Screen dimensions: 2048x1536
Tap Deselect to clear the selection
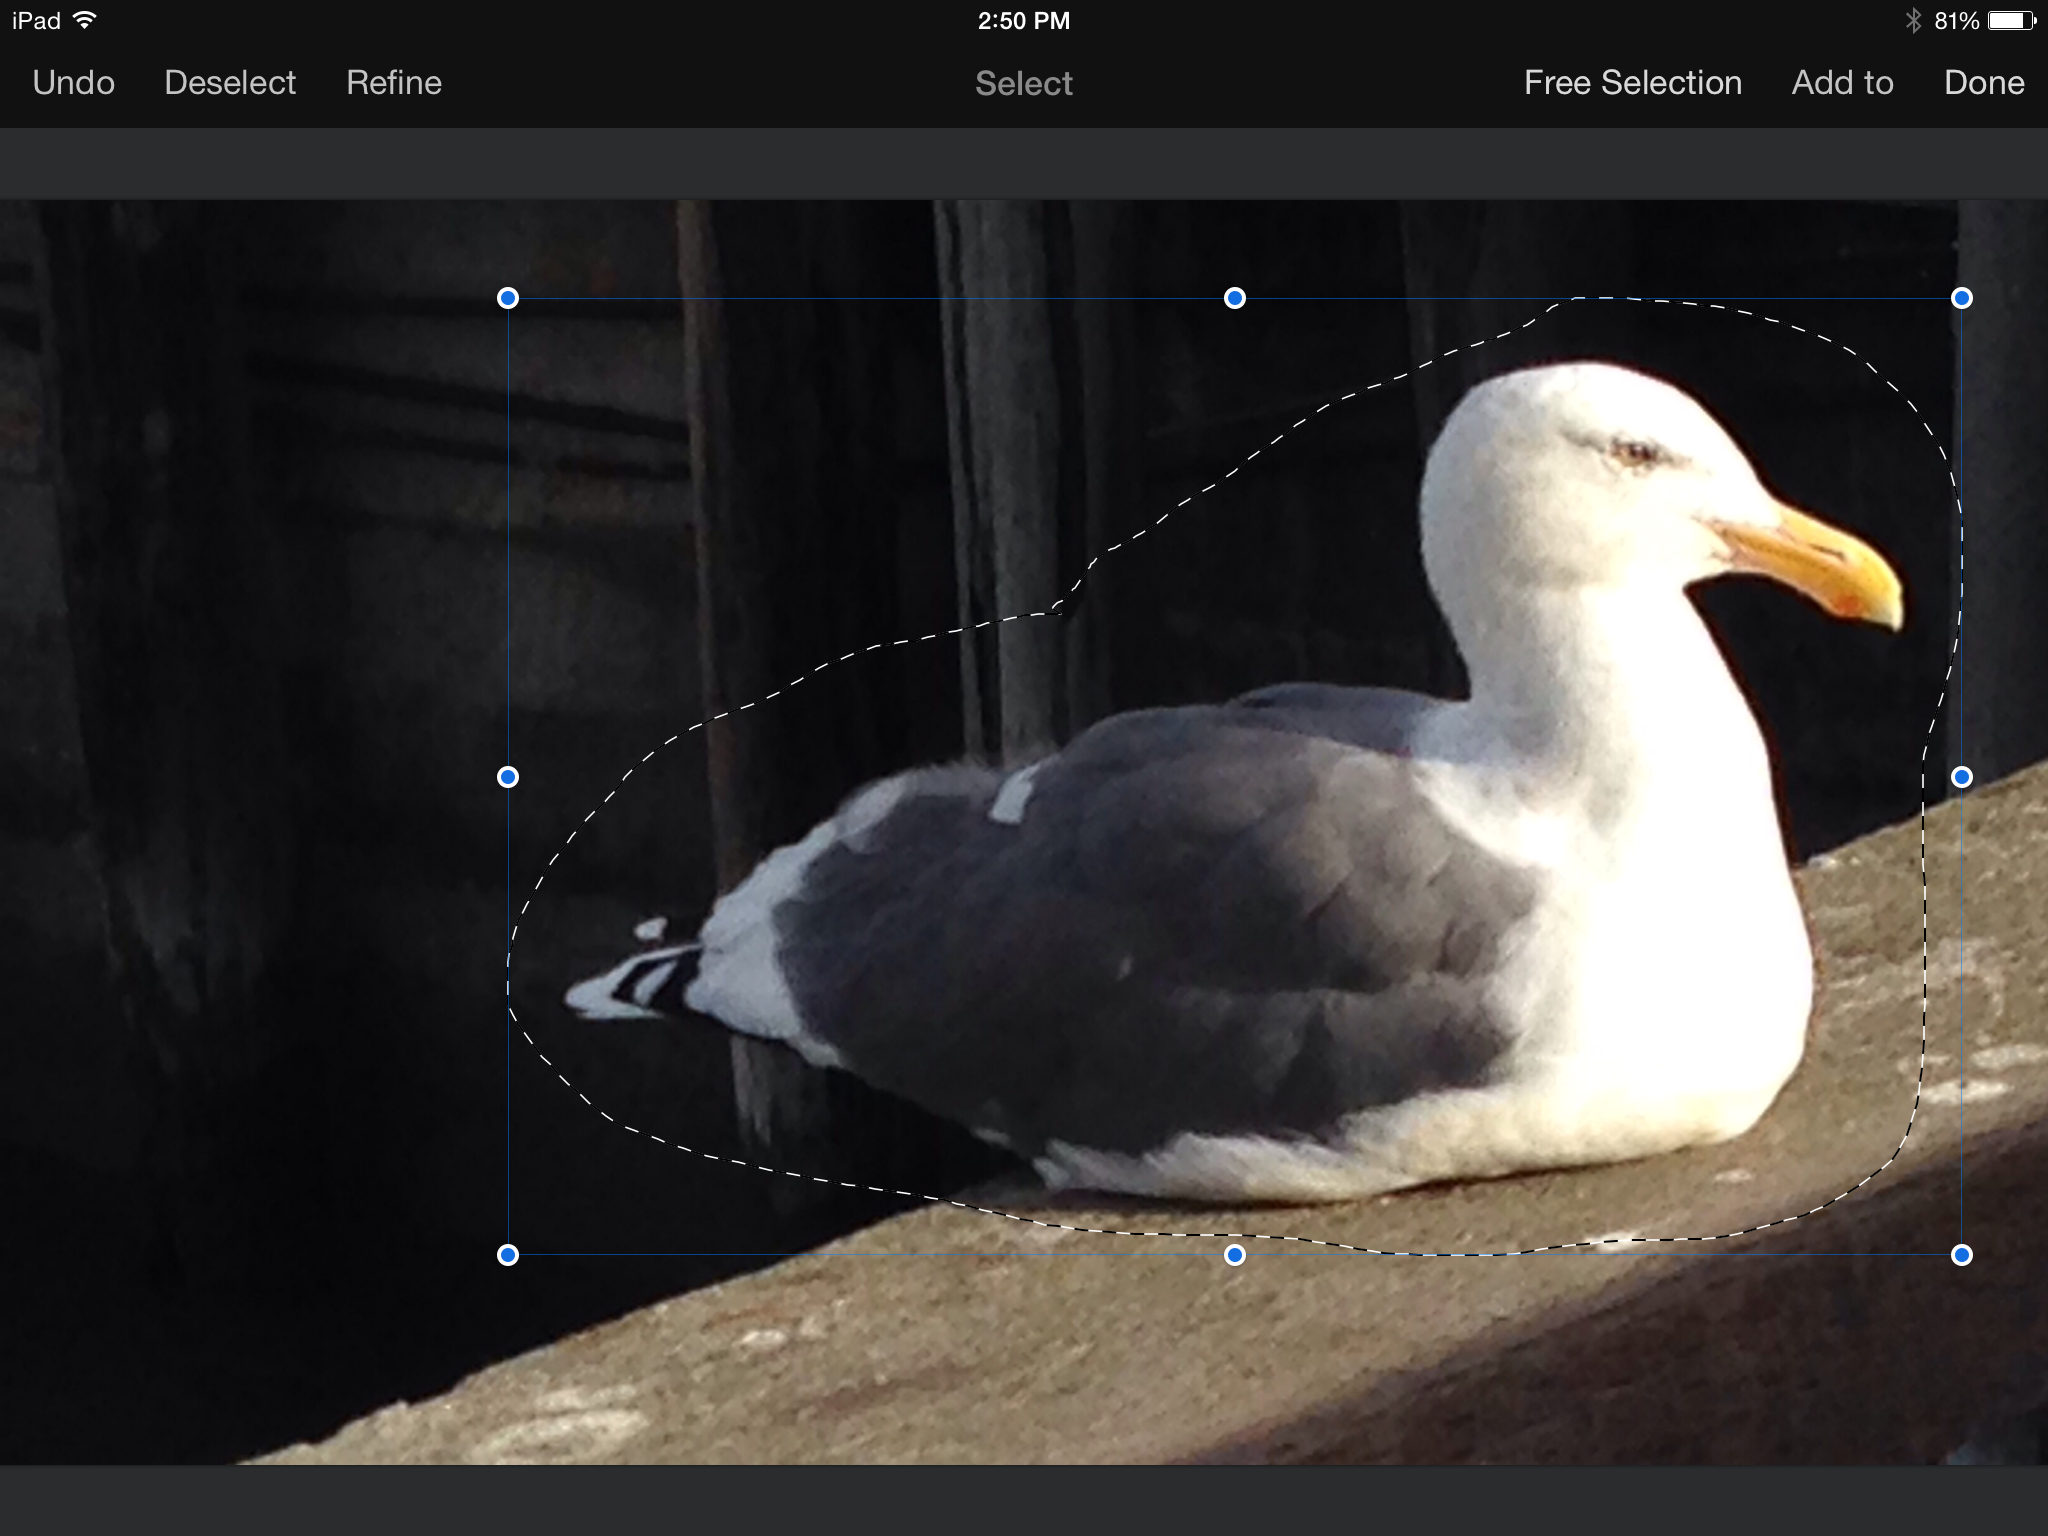coord(230,83)
